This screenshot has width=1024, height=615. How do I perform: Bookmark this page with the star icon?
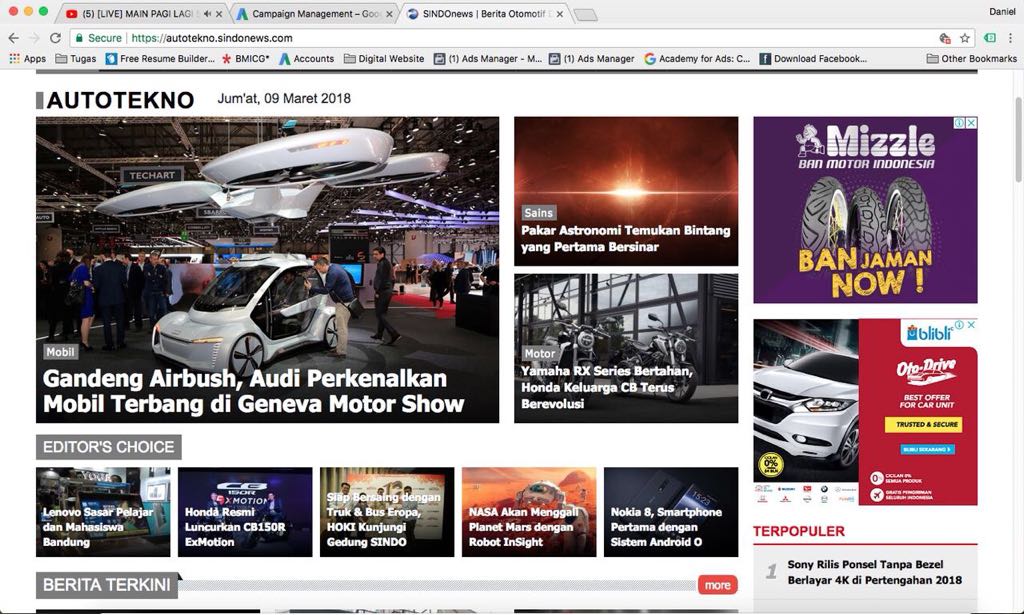click(x=965, y=38)
